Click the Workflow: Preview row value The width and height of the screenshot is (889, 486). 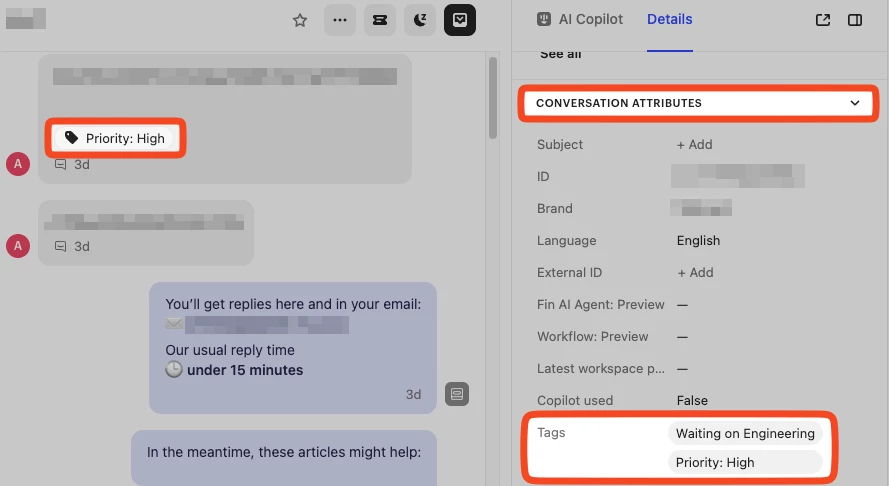[x=682, y=337]
